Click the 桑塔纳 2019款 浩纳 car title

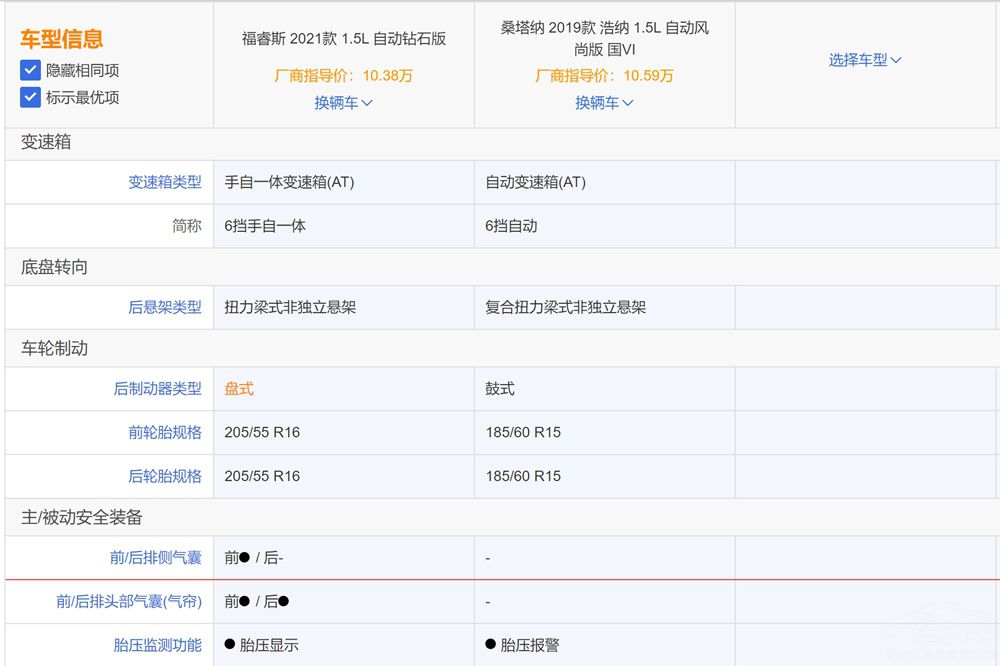(x=604, y=38)
